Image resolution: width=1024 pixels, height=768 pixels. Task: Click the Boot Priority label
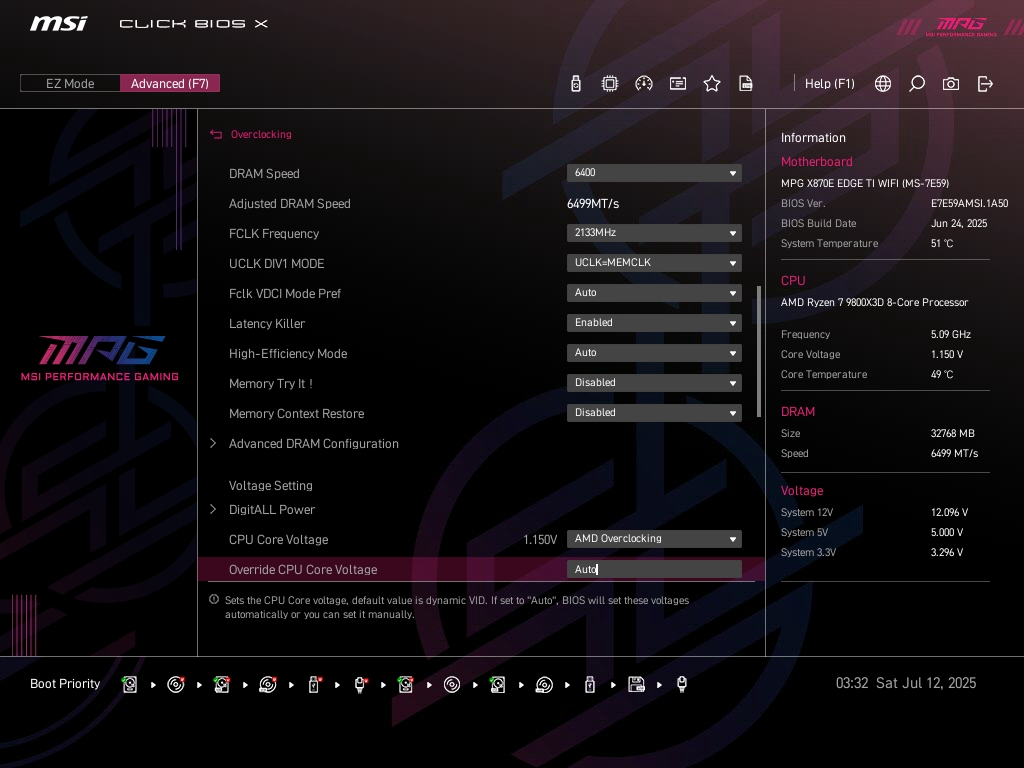tap(65, 684)
